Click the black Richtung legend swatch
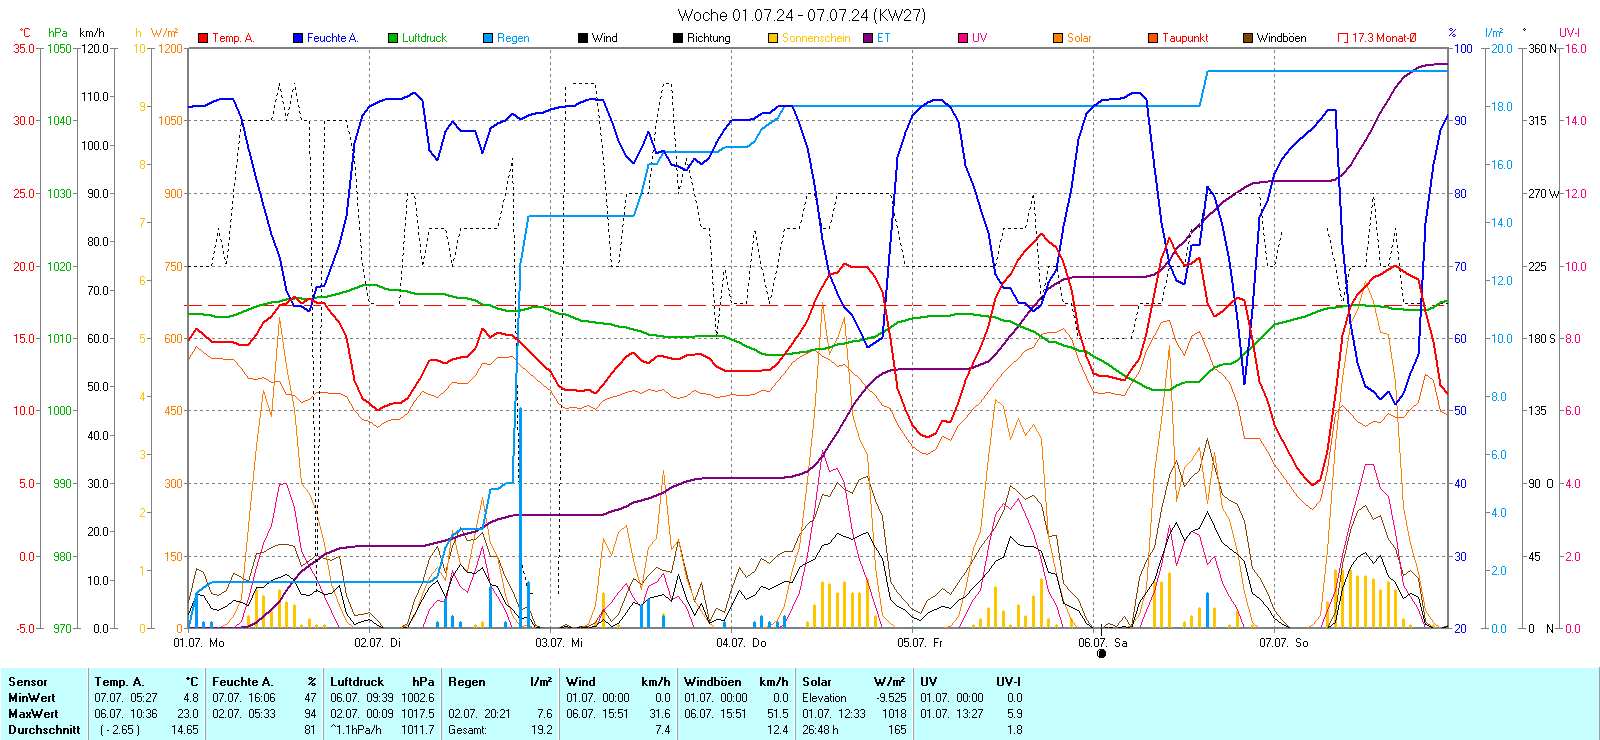Viewport: 1600px width, 740px height. click(x=678, y=38)
